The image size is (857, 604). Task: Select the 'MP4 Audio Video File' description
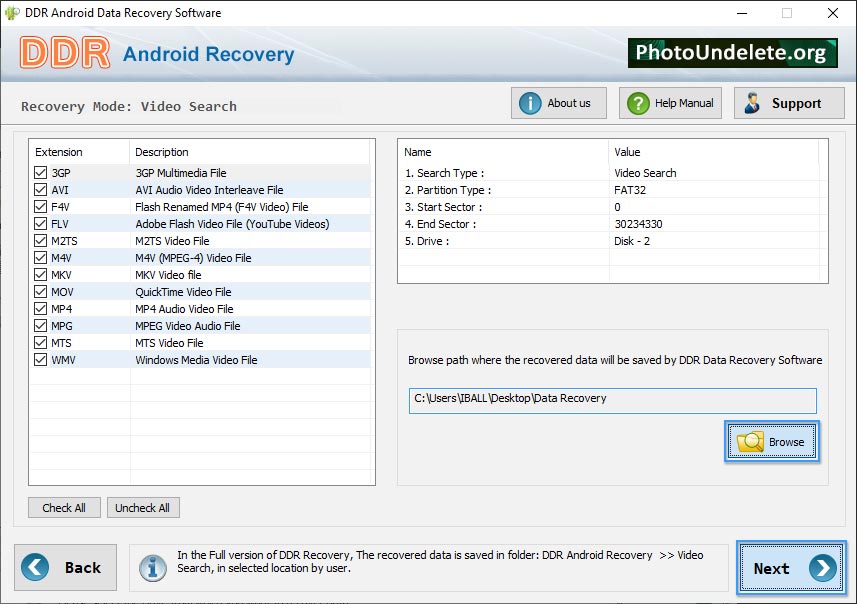(184, 308)
